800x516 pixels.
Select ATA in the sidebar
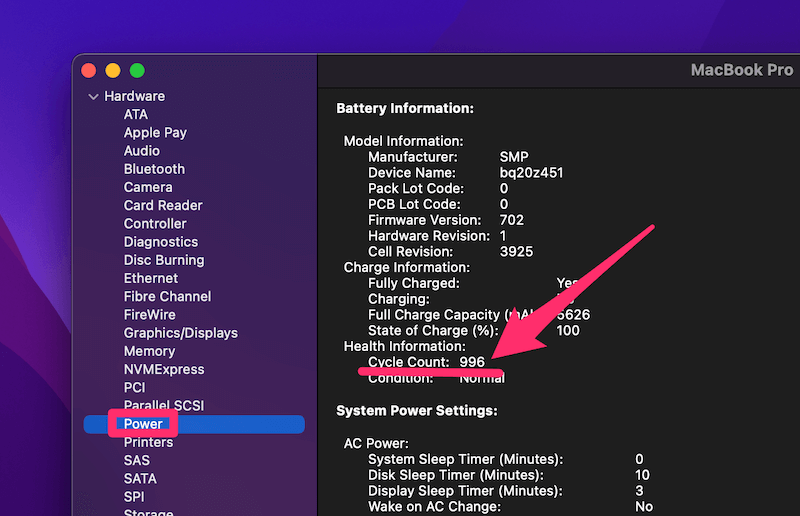pos(136,114)
